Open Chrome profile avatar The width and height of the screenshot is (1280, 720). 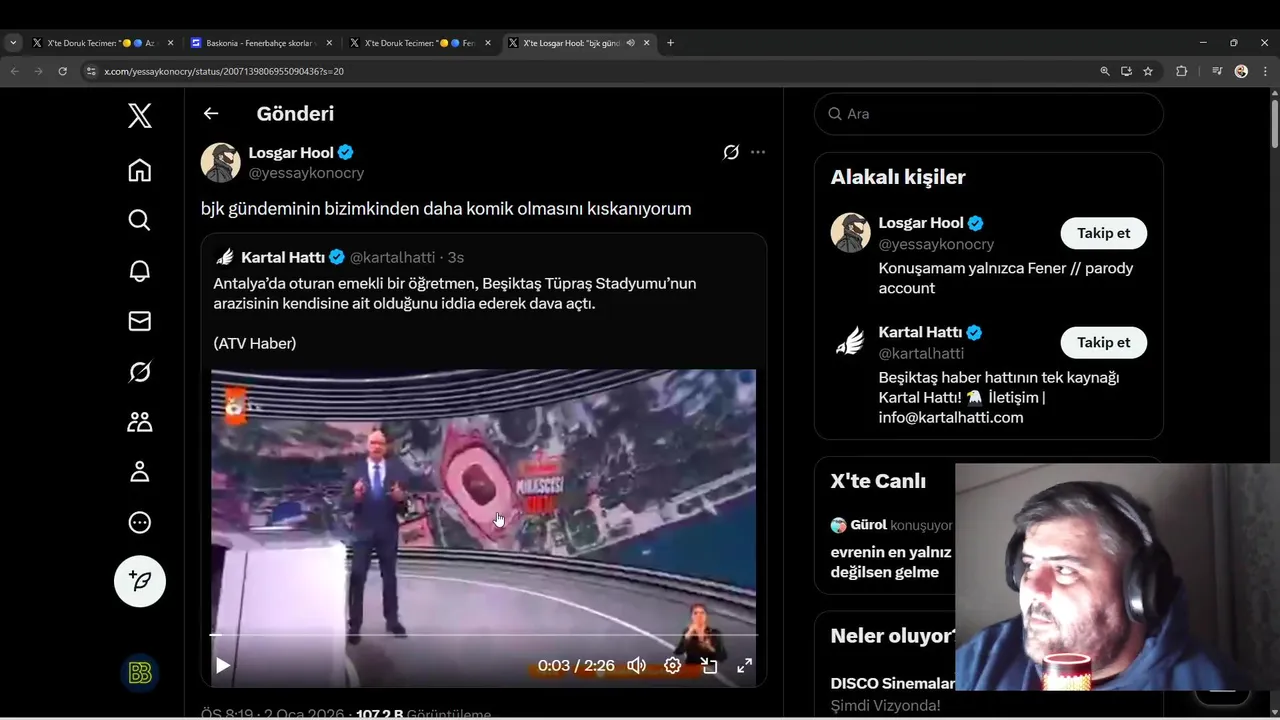point(1241,71)
